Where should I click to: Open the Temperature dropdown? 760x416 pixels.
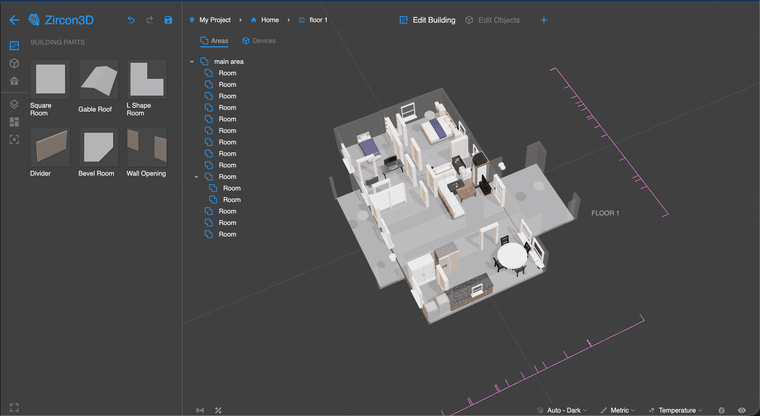676,410
